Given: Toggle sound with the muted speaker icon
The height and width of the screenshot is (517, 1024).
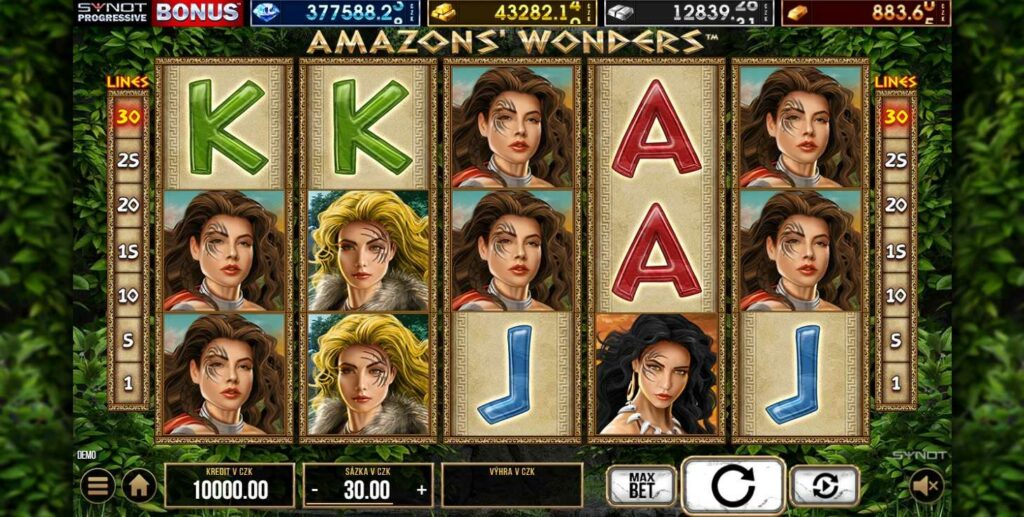Looking at the screenshot, I should [x=927, y=486].
